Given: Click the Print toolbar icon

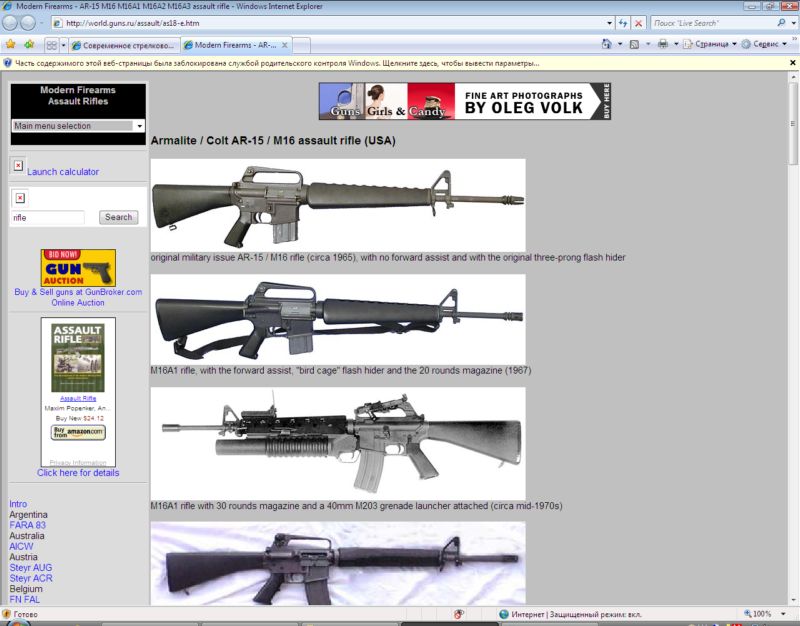Looking at the screenshot, I should tap(662, 45).
